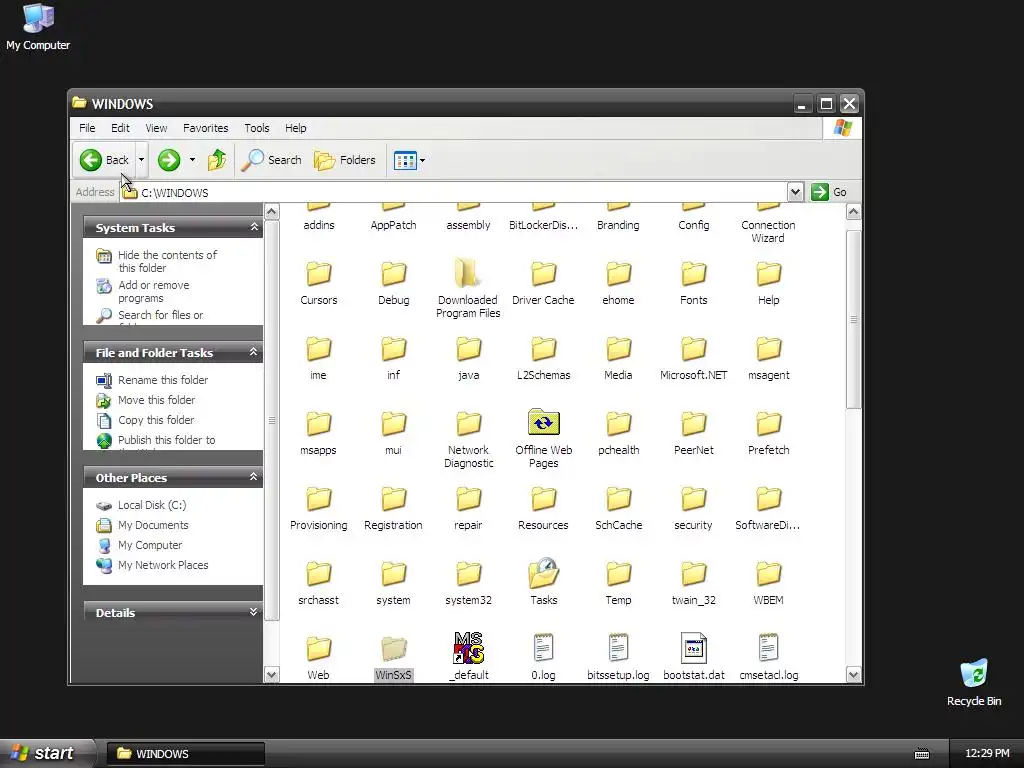The image size is (1024, 768).
Task: Click the WINDOWS taskbar button
Action: tap(185, 754)
